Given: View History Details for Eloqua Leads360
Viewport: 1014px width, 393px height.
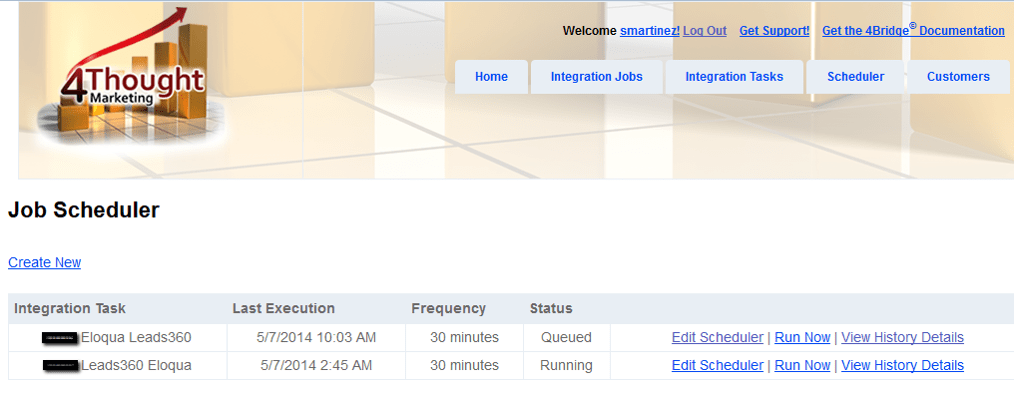Looking at the screenshot, I should (902, 337).
